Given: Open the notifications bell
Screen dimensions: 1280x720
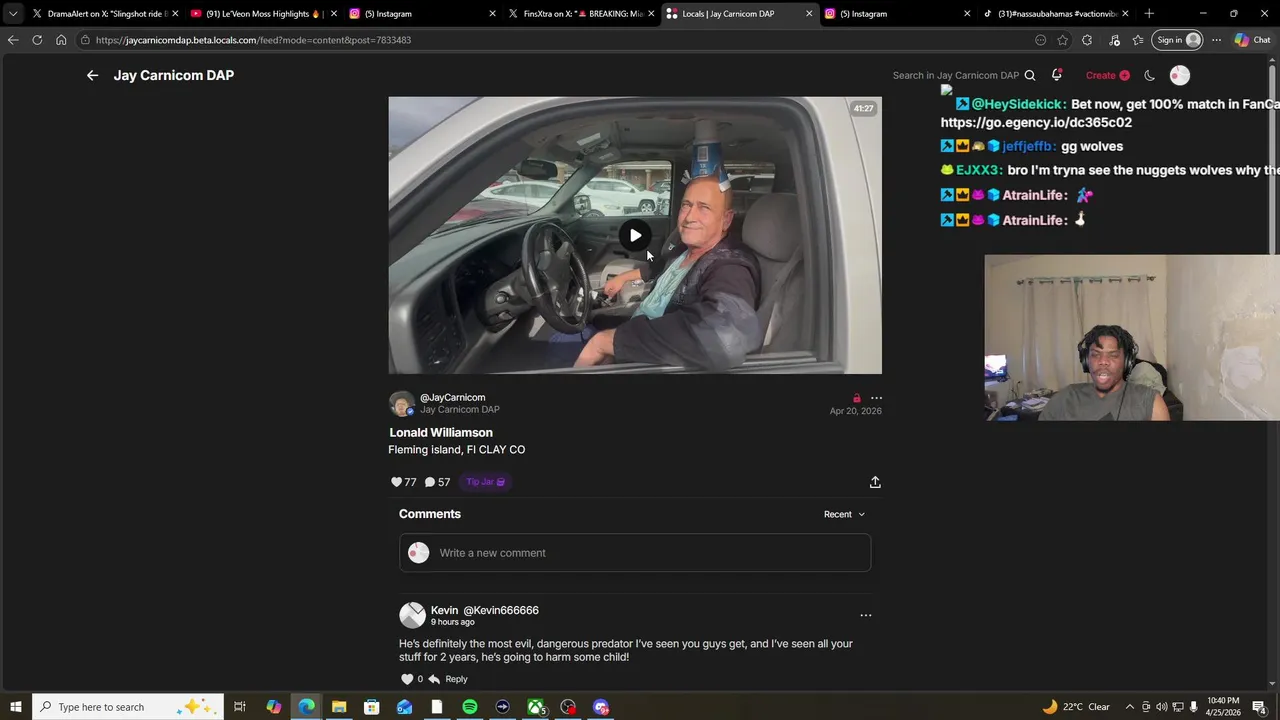Looking at the screenshot, I should tap(1057, 75).
